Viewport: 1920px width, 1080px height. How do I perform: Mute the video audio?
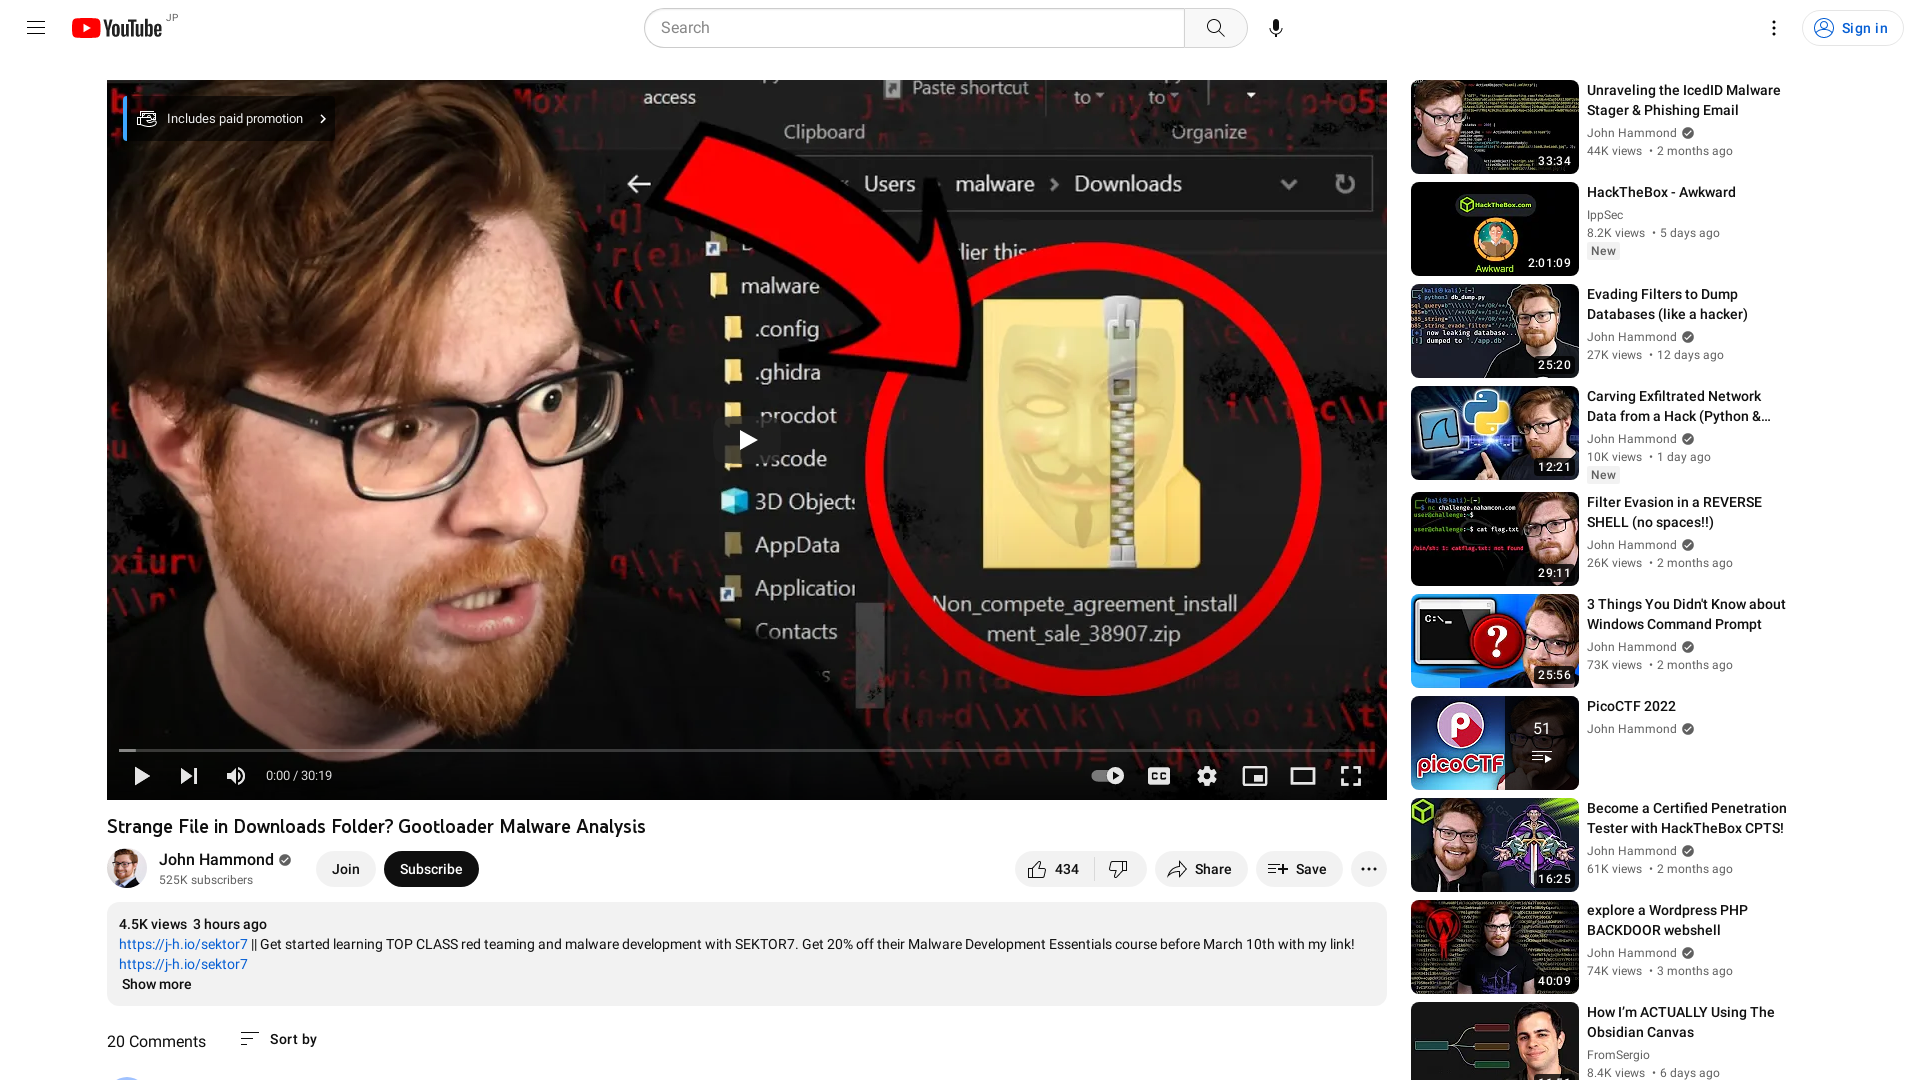point(236,775)
